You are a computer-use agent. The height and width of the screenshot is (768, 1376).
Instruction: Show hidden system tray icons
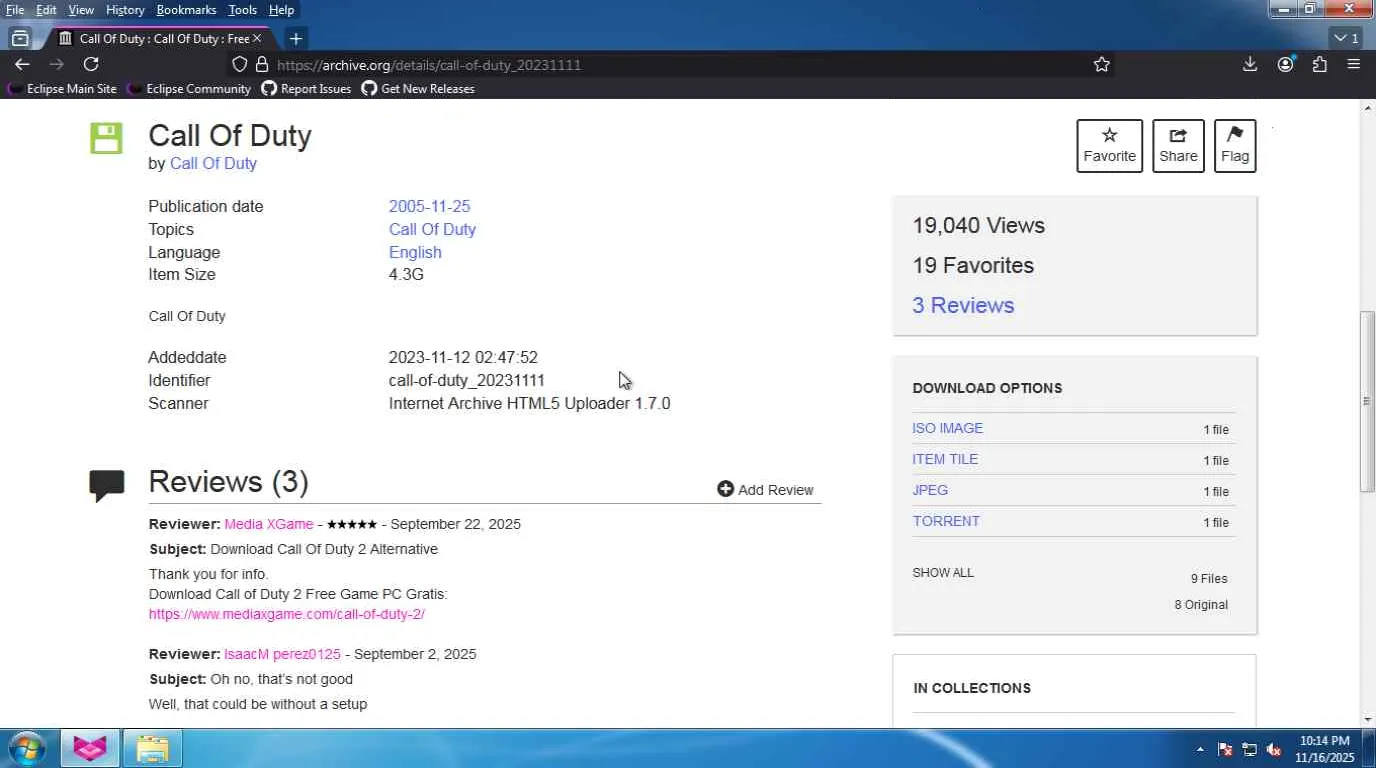(1200, 749)
